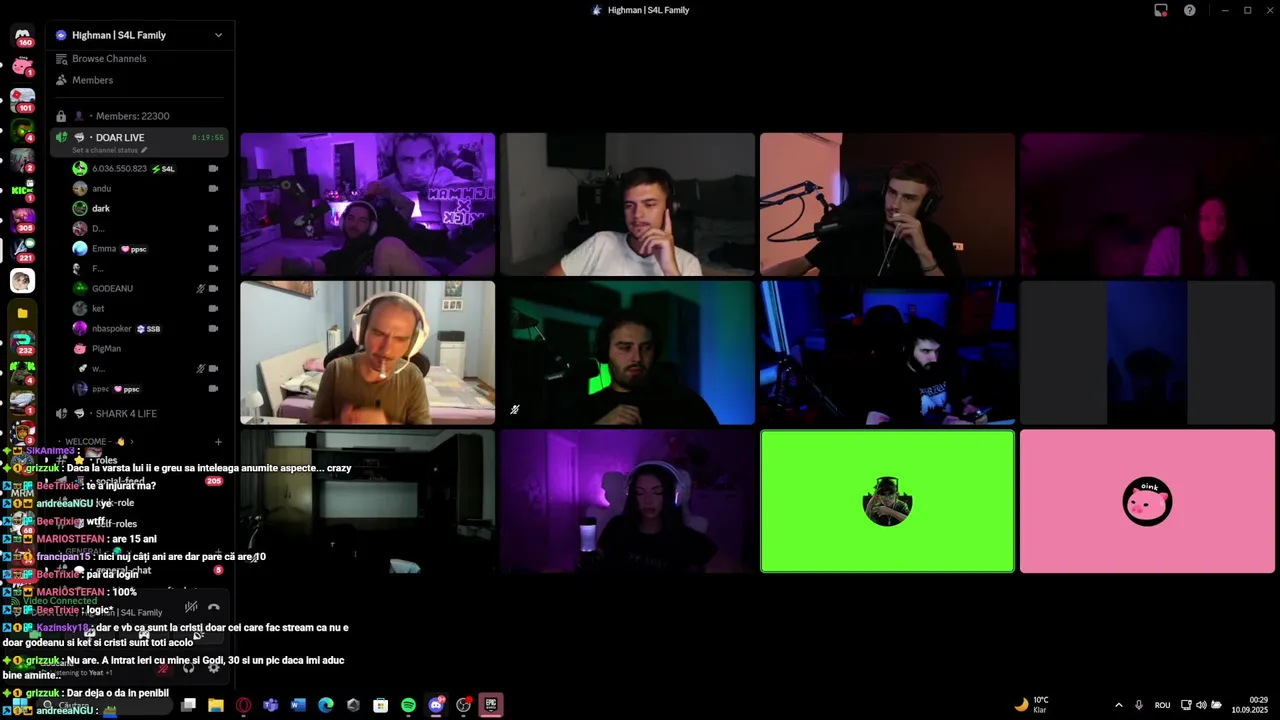Toggle microphone mute in user panel
The height and width of the screenshot is (720, 1280).
(x=165, y=668)
